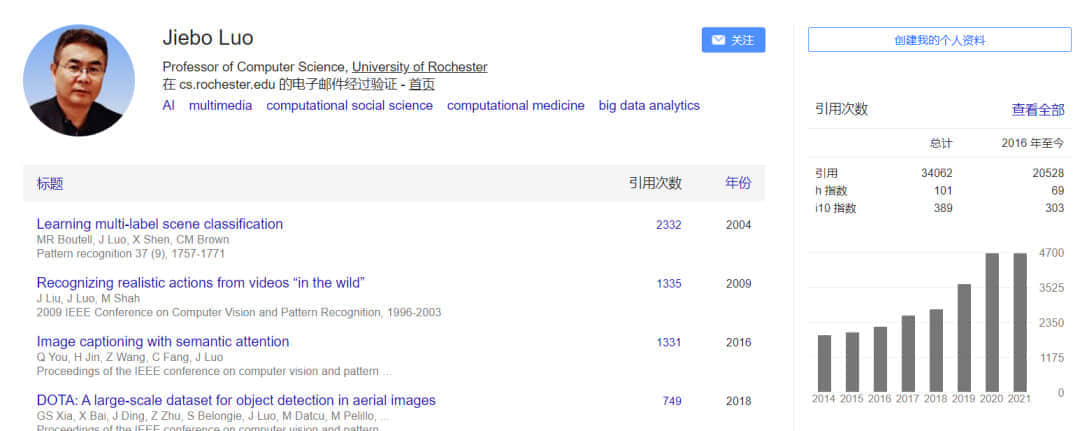Open 'Recognizing realistic actions from videos' paper
1080x431 pixels.
200,282
